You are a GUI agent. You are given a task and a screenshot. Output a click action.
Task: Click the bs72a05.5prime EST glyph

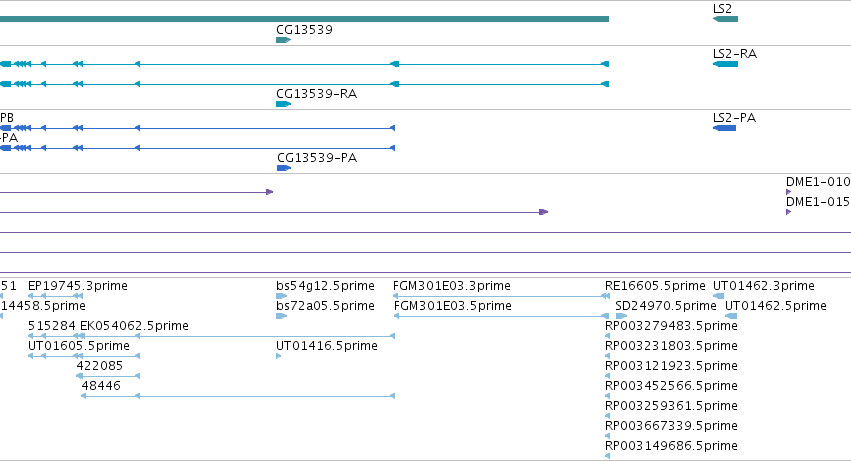click(281, 316)
